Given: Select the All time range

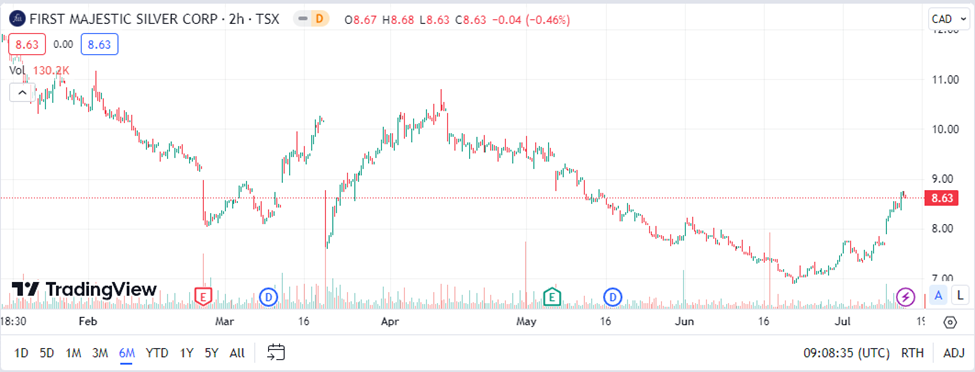Looking at the screenshot, I should coord(237,353).
